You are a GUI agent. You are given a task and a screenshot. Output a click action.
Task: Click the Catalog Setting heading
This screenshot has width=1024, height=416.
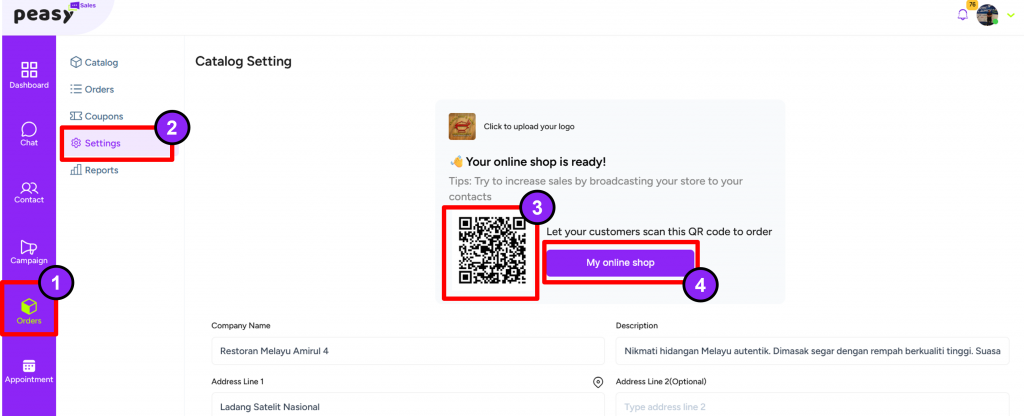pyautogui.click(x=244, y=62)
